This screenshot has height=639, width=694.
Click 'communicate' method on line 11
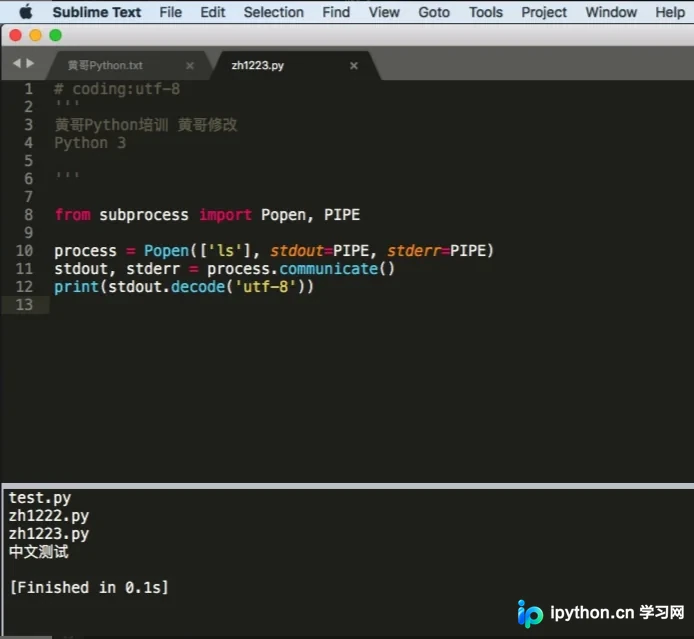coord(328,269)
